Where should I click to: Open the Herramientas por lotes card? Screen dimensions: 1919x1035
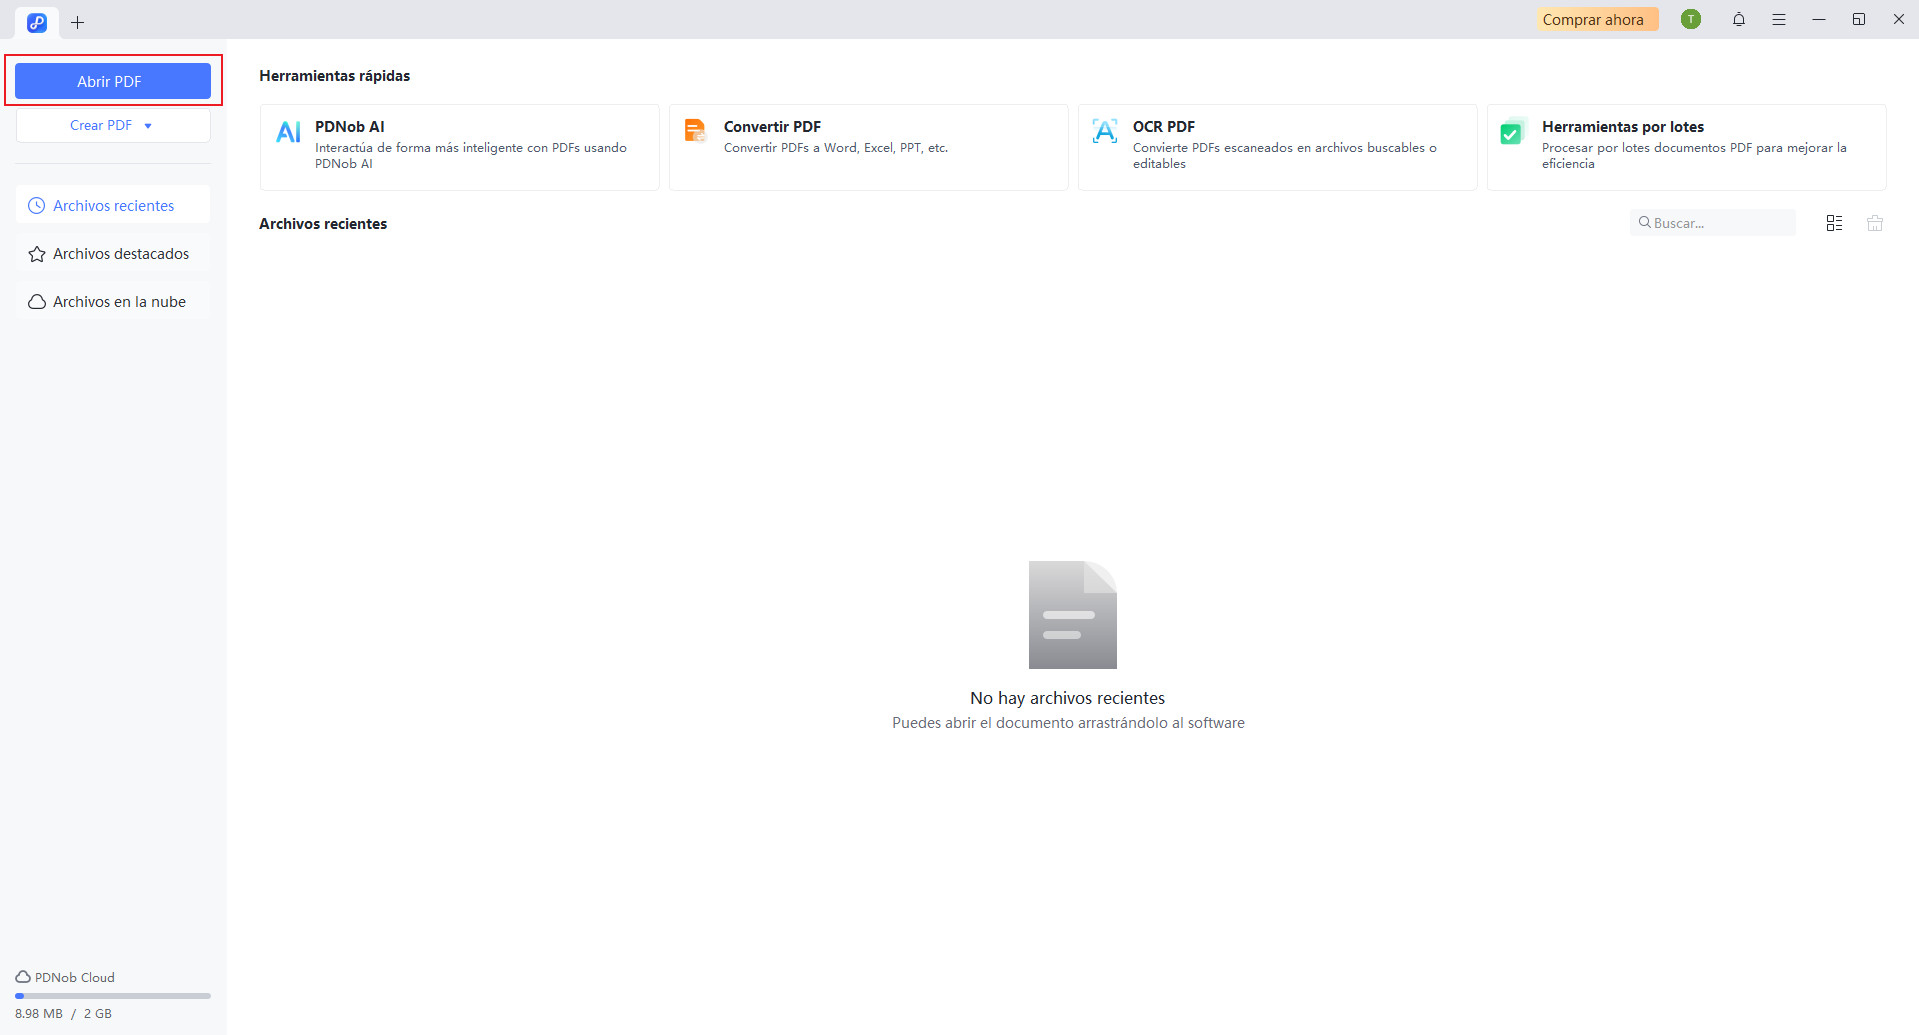[x=1686, y=147]
